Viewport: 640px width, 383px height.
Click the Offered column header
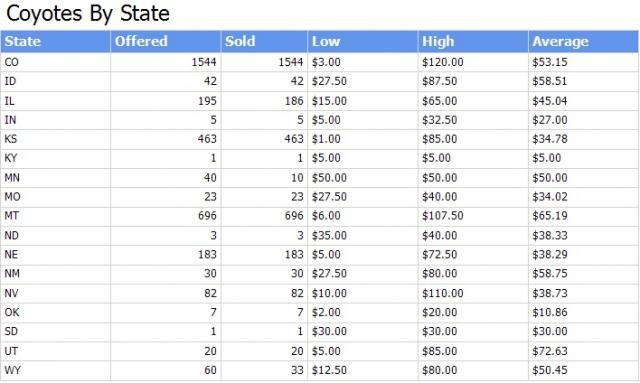click(x=165, y=41)
